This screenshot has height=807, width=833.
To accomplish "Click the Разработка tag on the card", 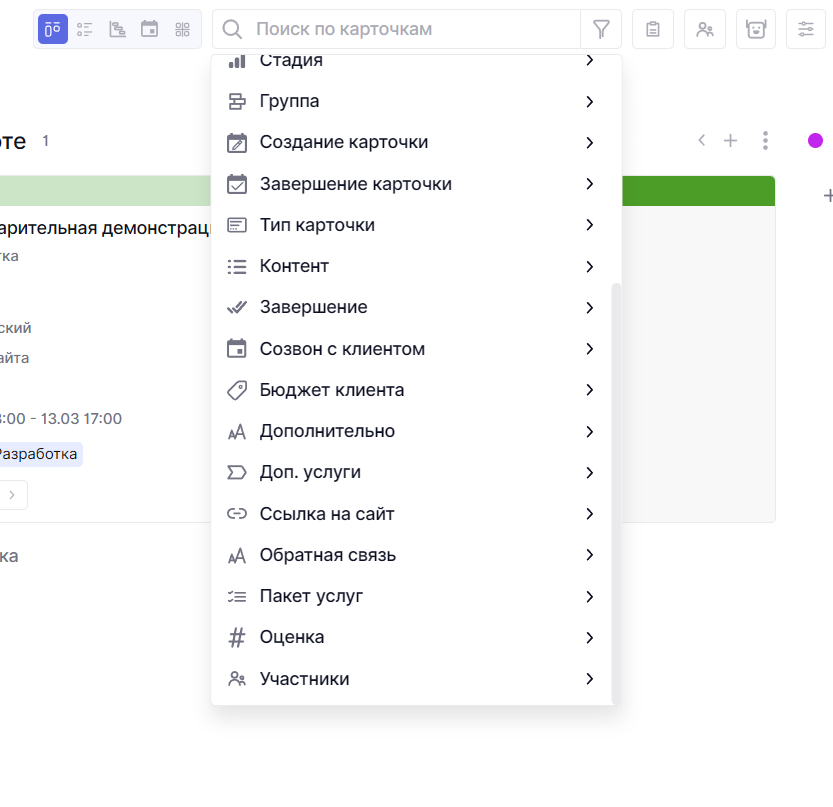I will point(38,454).
